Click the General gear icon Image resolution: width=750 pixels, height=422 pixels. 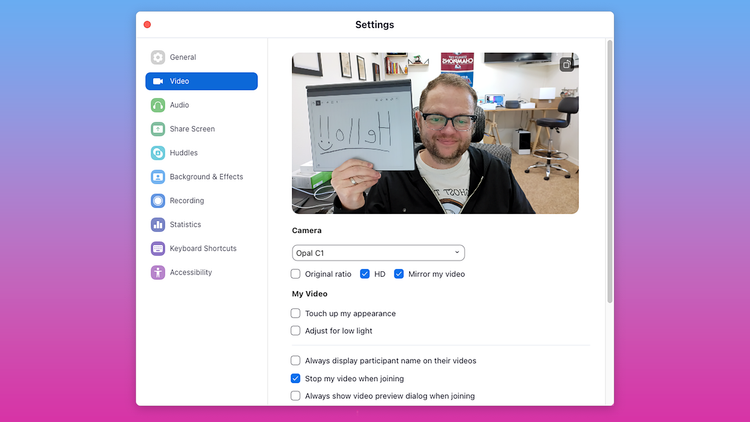[158, 57]
